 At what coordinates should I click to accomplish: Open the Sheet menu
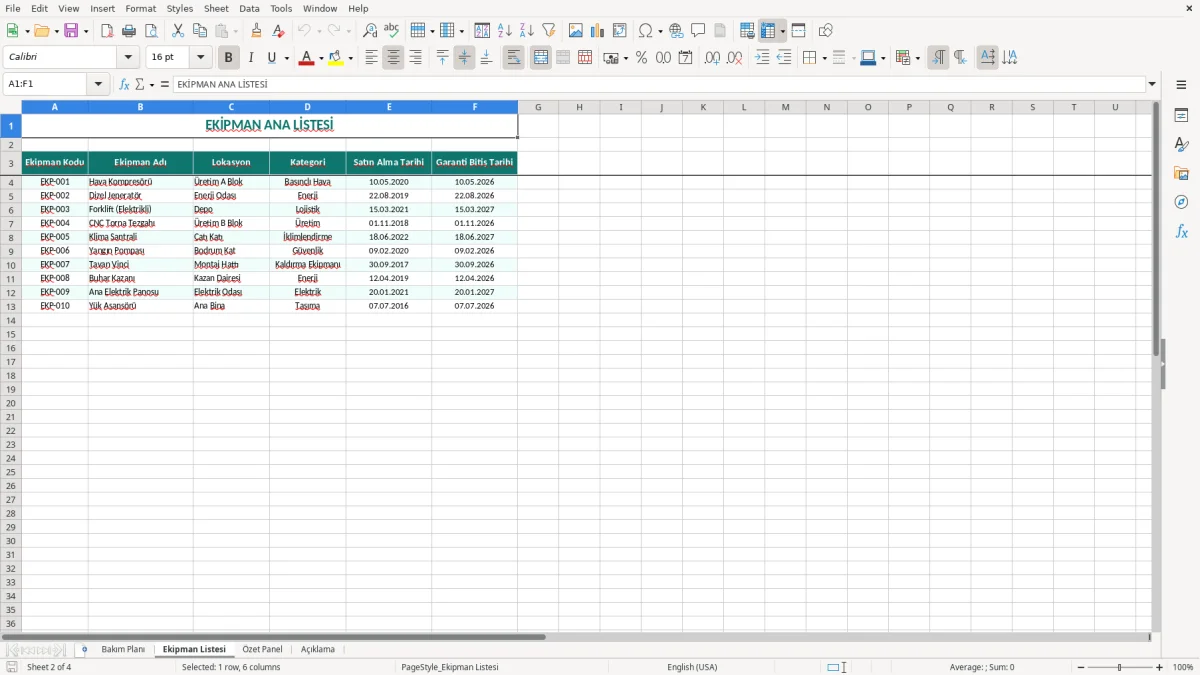point(216,8)
